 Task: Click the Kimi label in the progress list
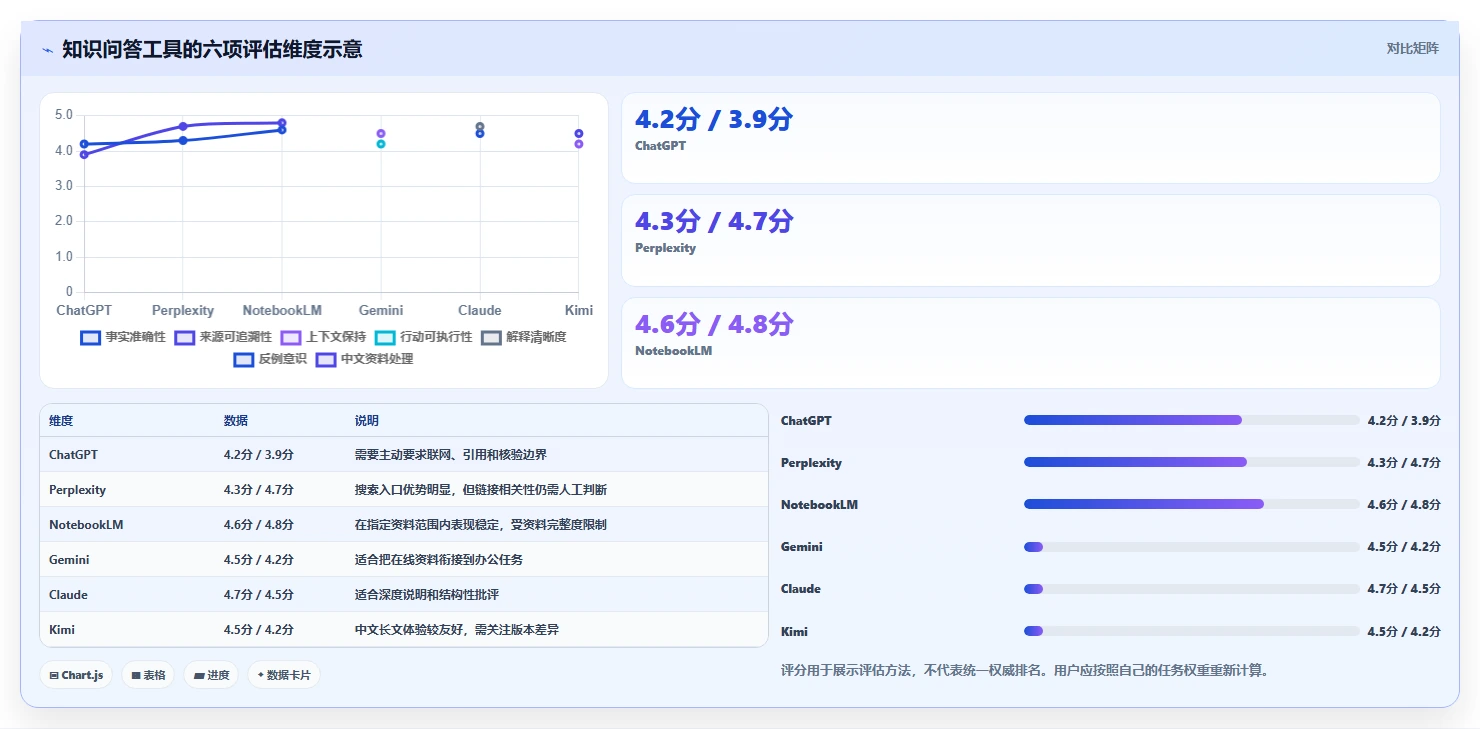(794, 632)
